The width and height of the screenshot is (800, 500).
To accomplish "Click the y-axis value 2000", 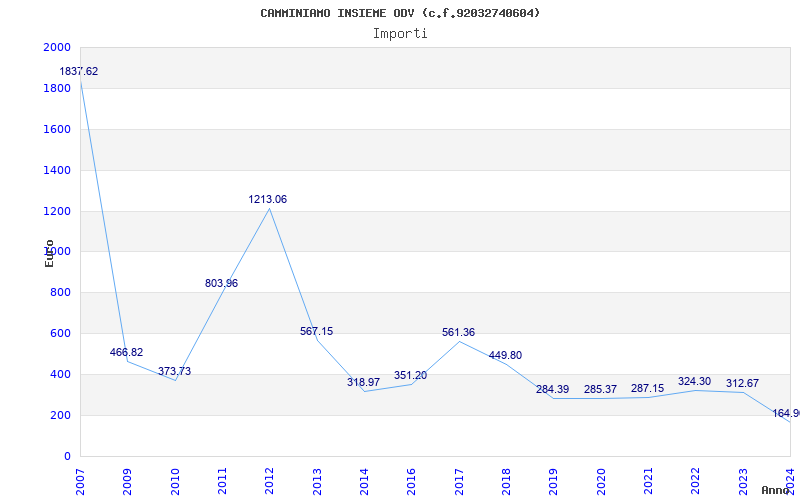I will [x=57, y=47].
